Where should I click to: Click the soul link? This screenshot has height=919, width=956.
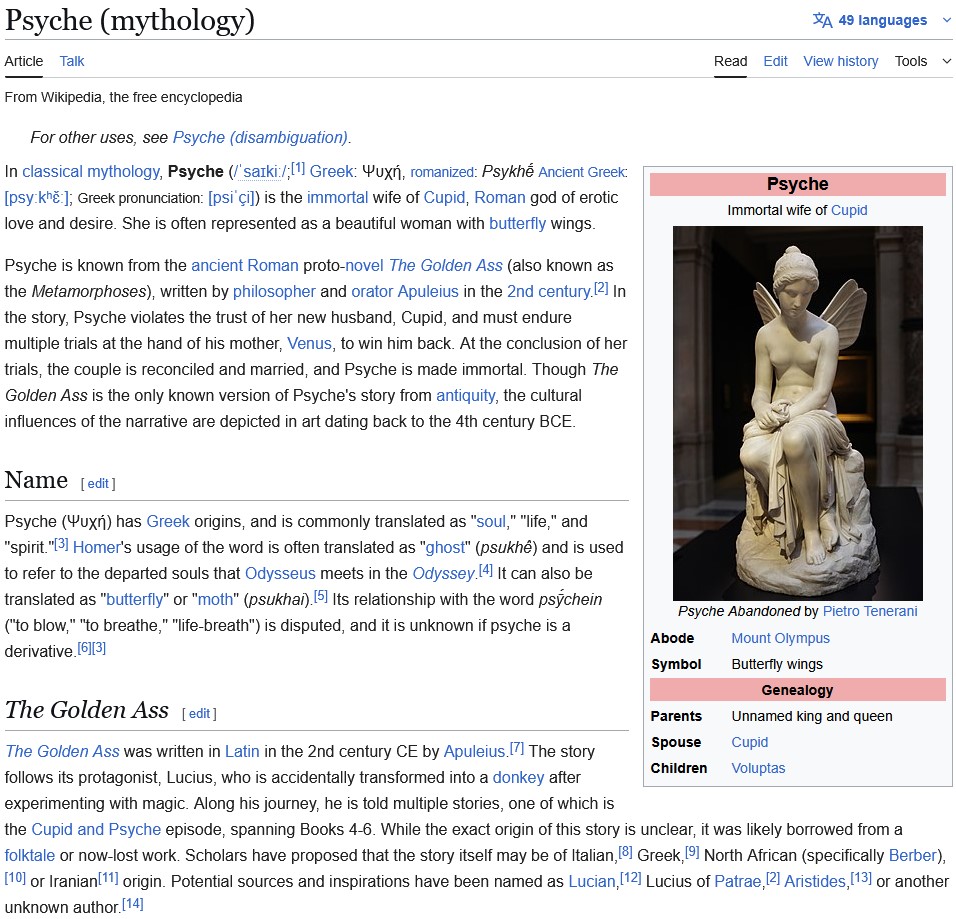click(491, 521)
